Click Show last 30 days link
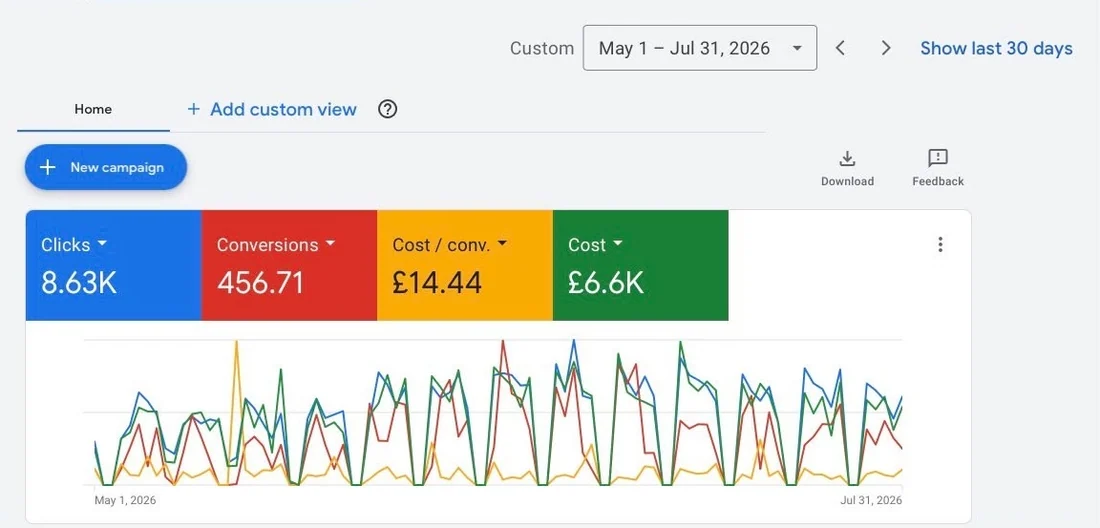Image resolution: width=1100 pixels, height=528 pixels. pos(996,48)
